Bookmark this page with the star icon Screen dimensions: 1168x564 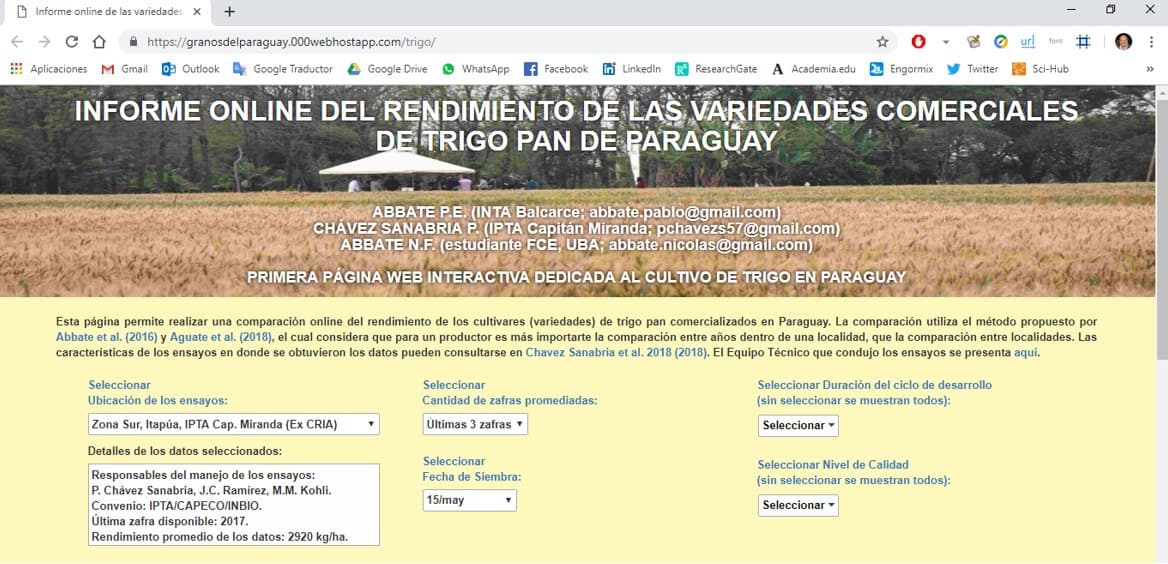tap(882, 42)
